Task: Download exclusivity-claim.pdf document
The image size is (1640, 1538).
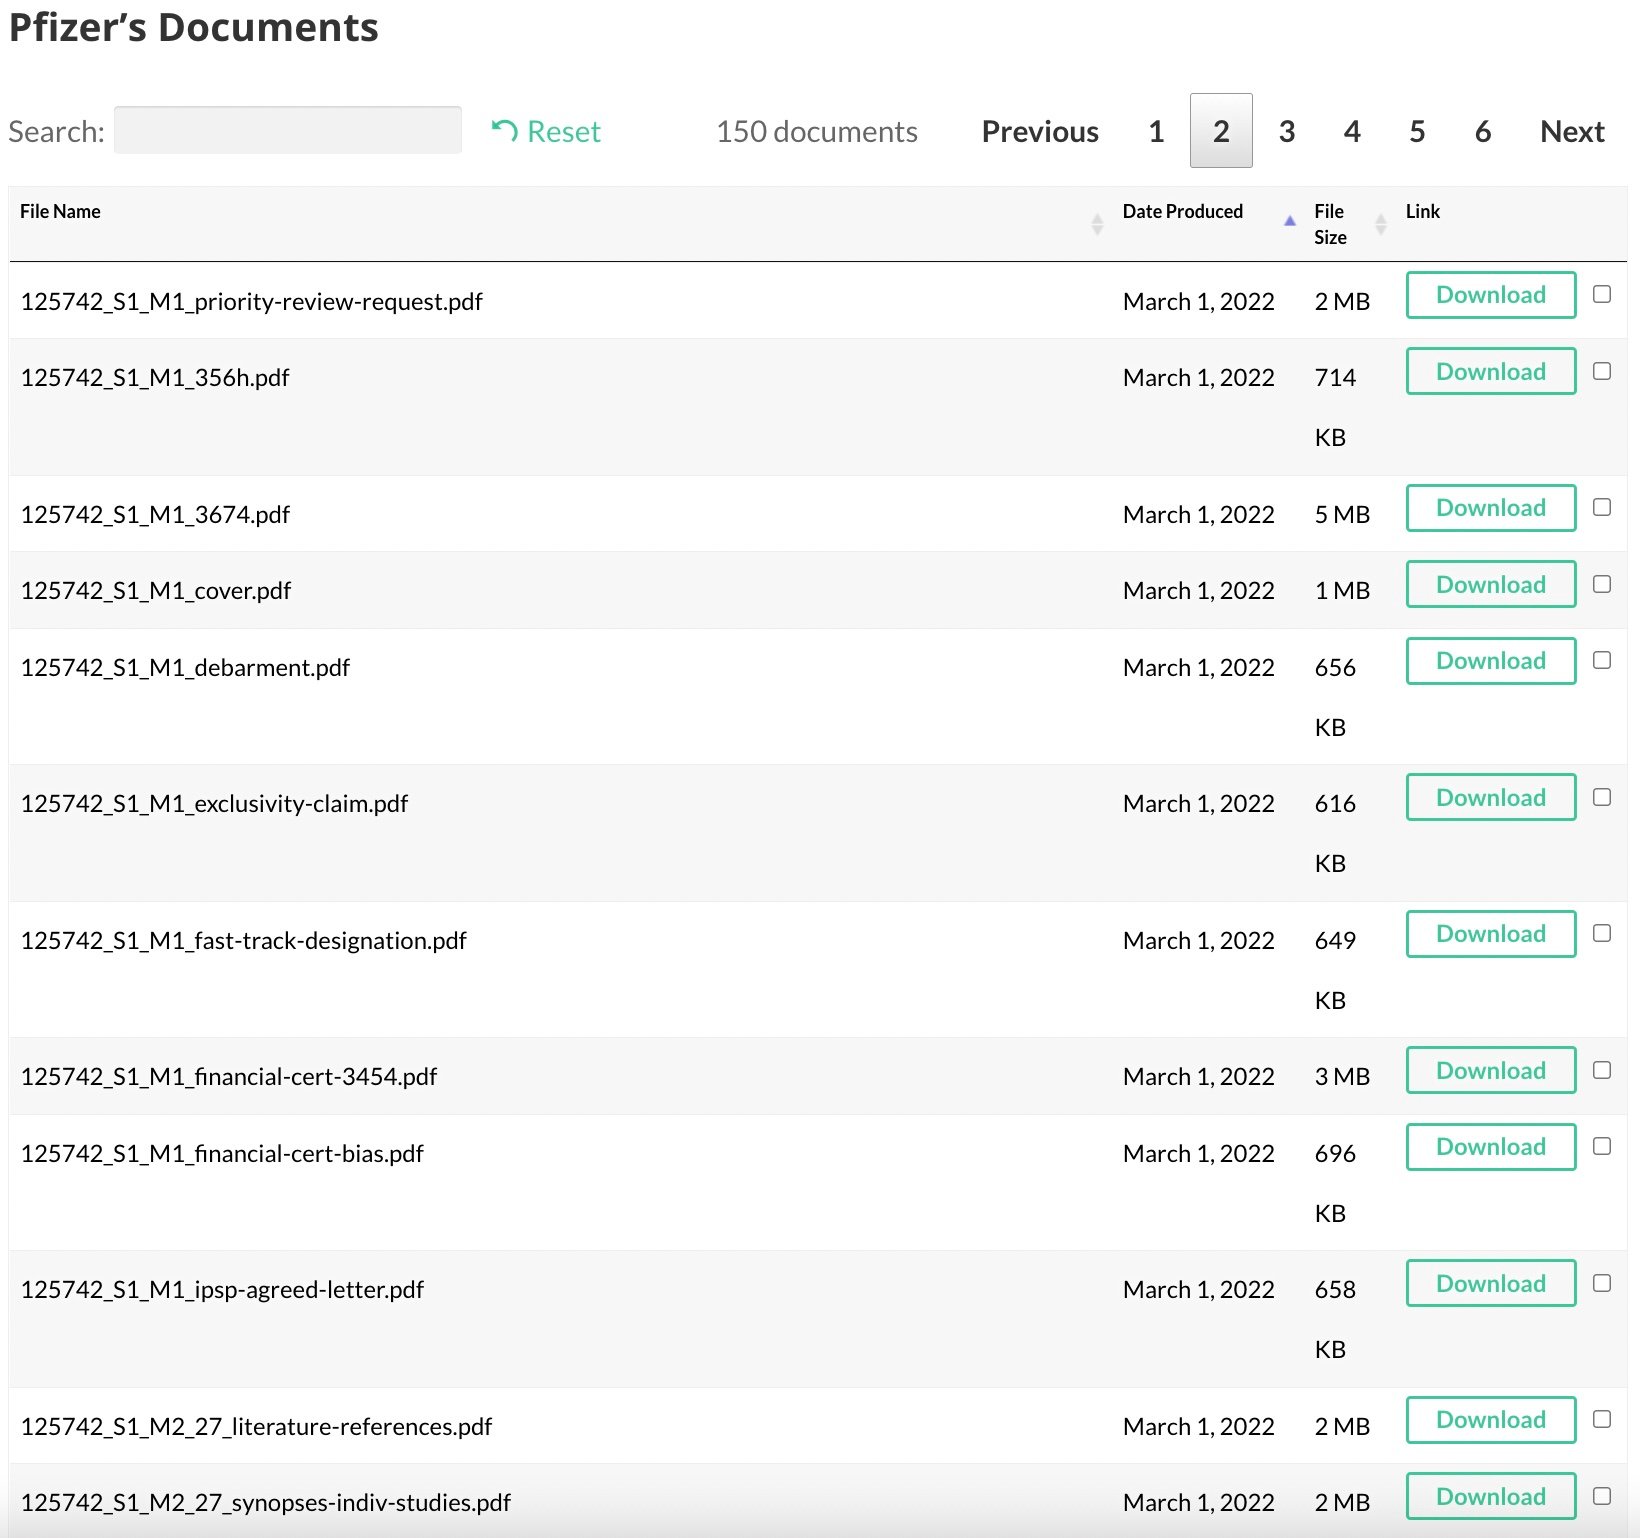Action: click(x=1490, y=797)
